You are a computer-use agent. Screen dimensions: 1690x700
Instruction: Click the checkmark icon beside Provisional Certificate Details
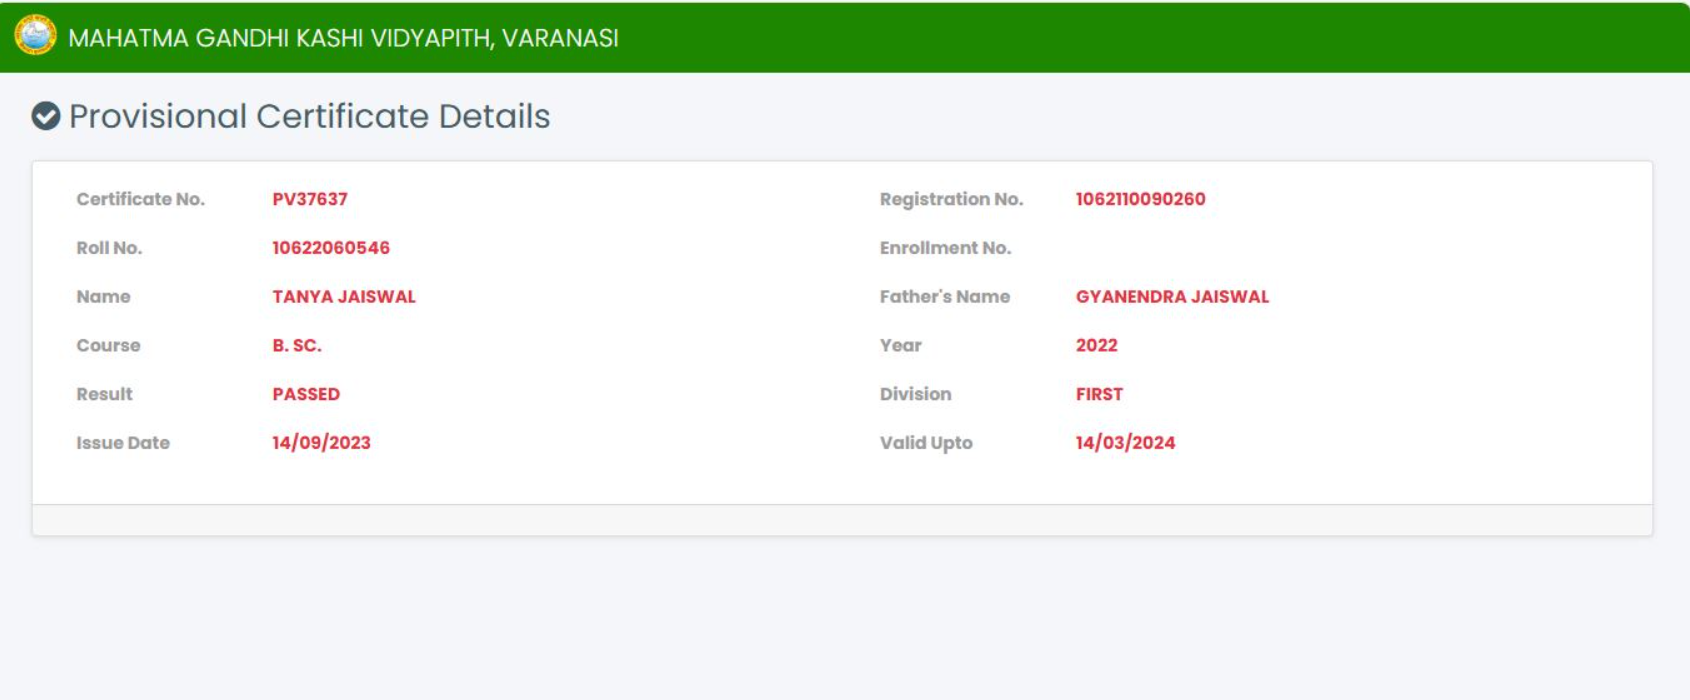point(46,117)
